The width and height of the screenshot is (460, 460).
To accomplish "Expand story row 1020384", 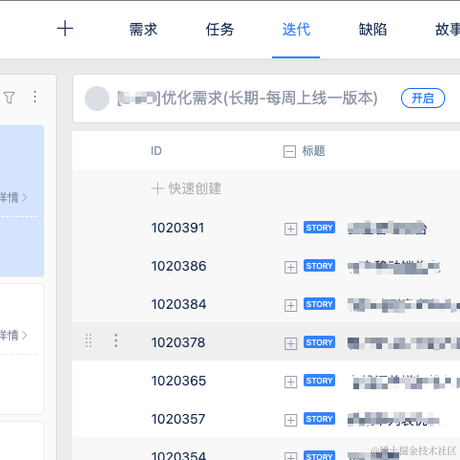I will tap(291, 305).
